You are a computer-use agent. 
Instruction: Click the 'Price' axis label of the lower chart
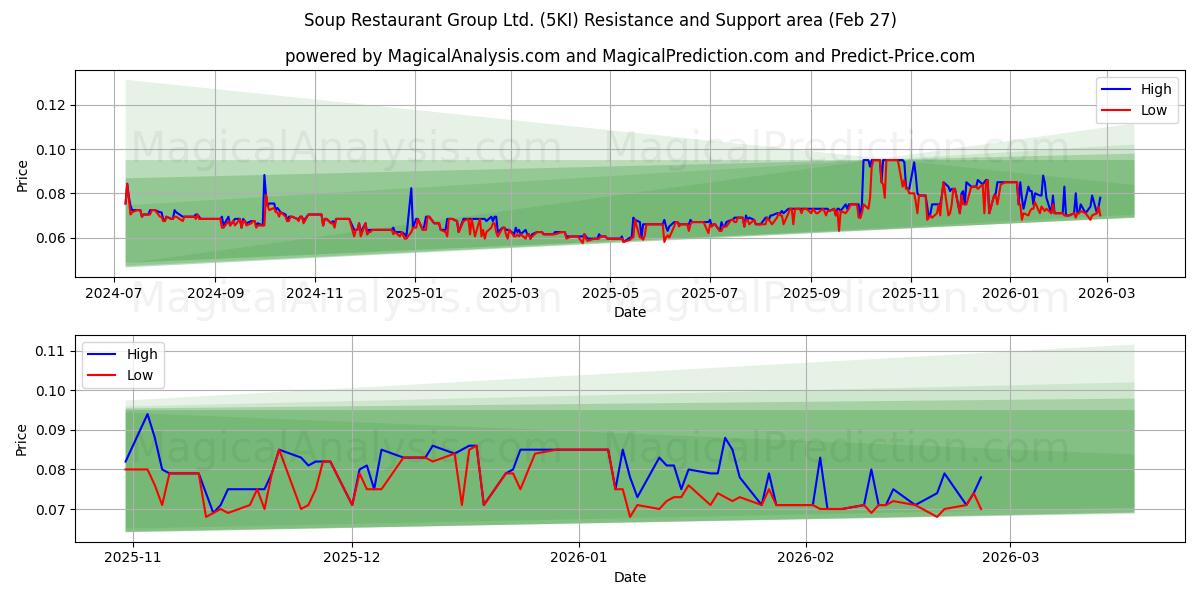[x=23, y=439]
